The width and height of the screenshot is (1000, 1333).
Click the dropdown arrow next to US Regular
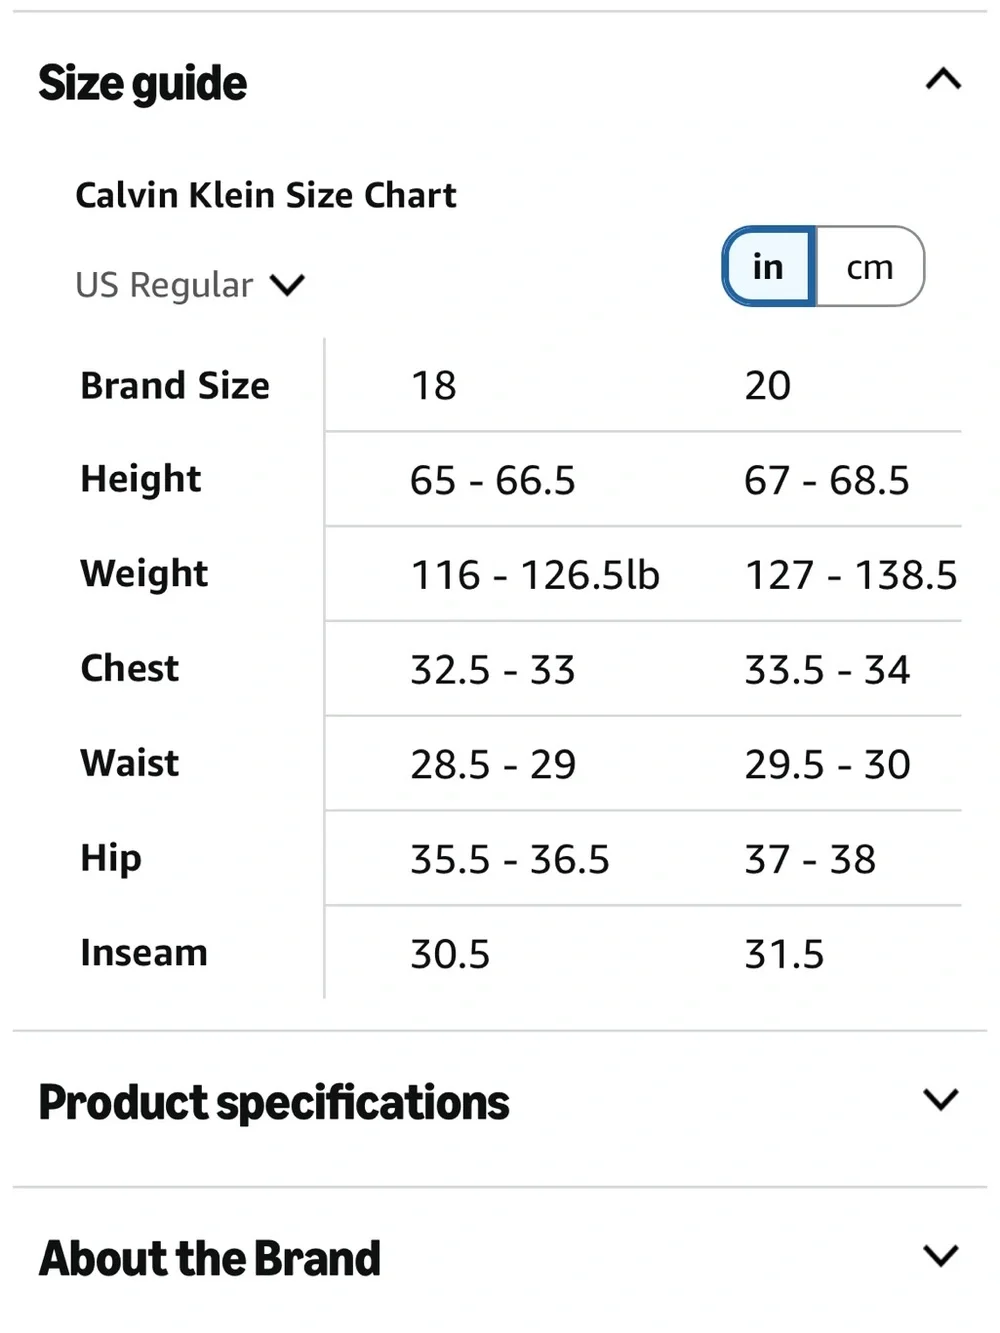click(287, 286)
